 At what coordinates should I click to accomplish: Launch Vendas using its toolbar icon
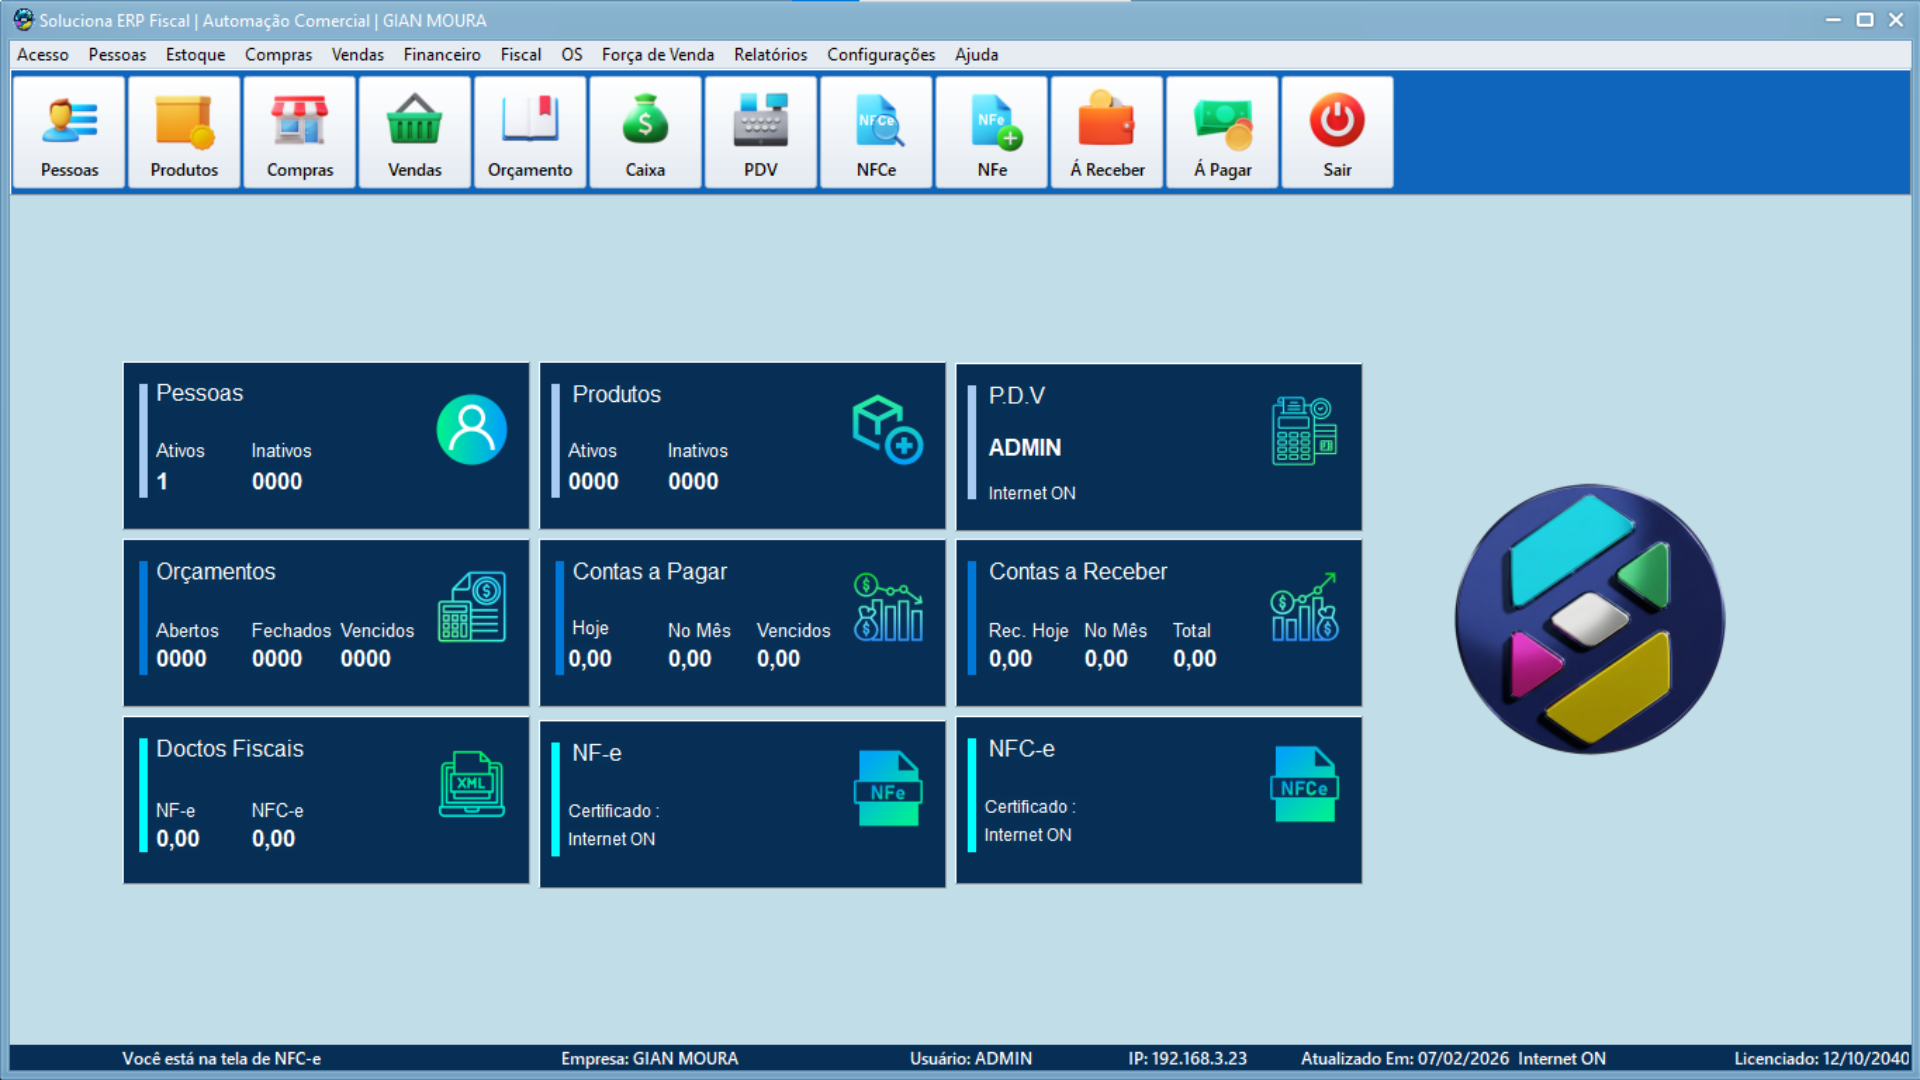(414, 131)
